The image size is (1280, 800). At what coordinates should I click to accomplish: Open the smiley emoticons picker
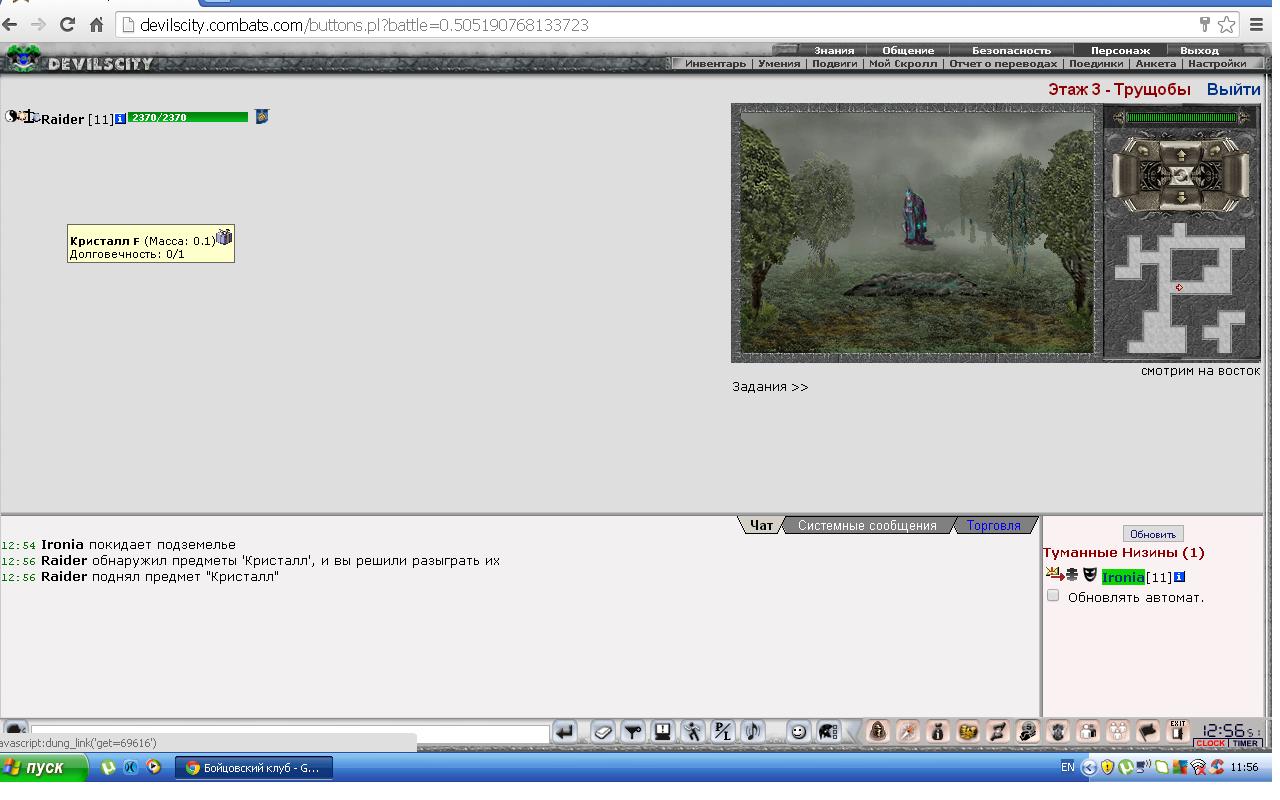point(798,732)
